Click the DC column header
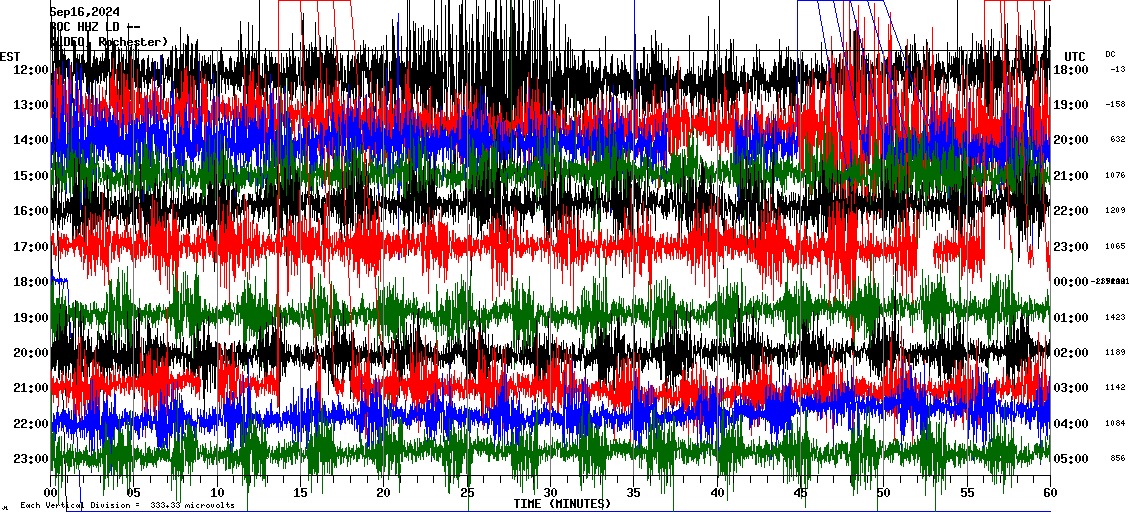The image size is (1130, 519). [1110, 54]
